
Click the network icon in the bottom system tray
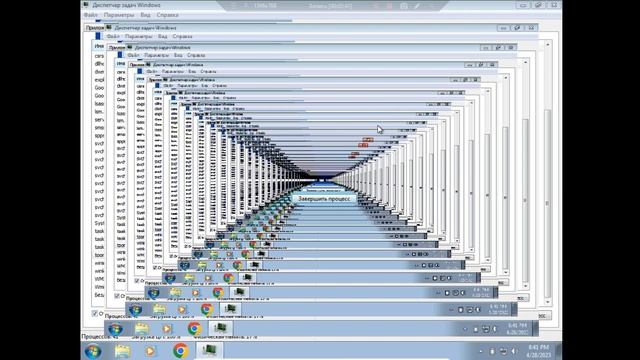pyautogui.click(x=504, y=351)
